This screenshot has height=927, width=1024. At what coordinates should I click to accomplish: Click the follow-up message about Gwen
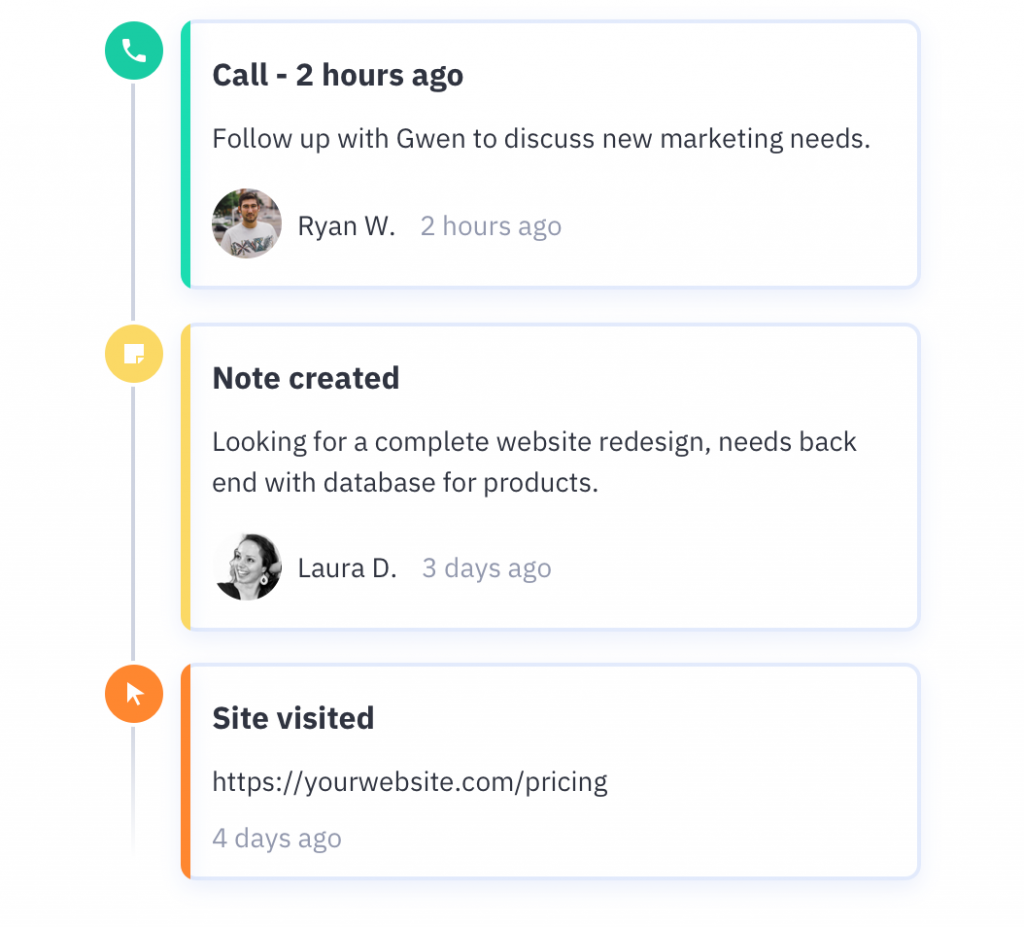point(542,138)
